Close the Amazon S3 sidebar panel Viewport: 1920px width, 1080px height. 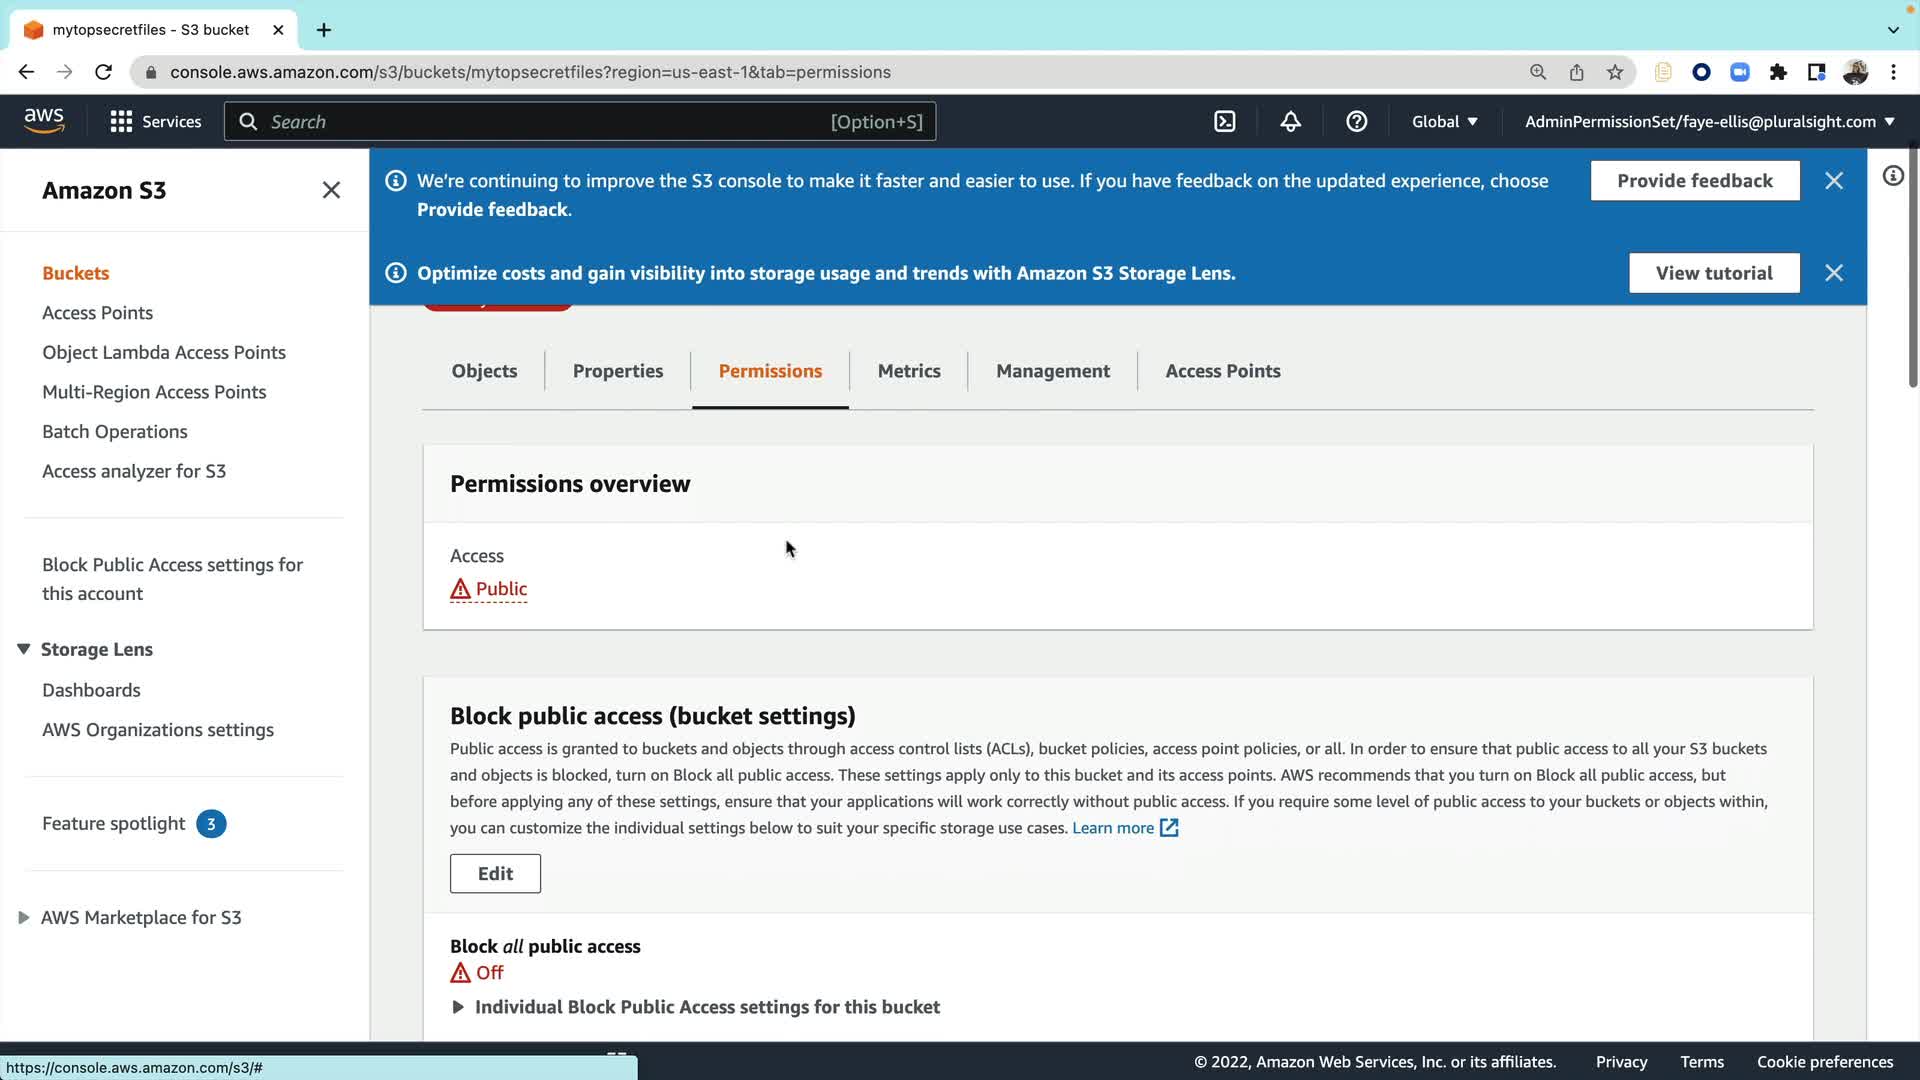click(331, 190)
